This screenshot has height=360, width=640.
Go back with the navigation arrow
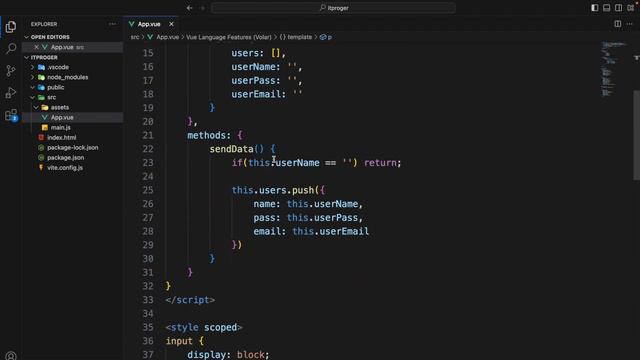(x=189, y=8)
